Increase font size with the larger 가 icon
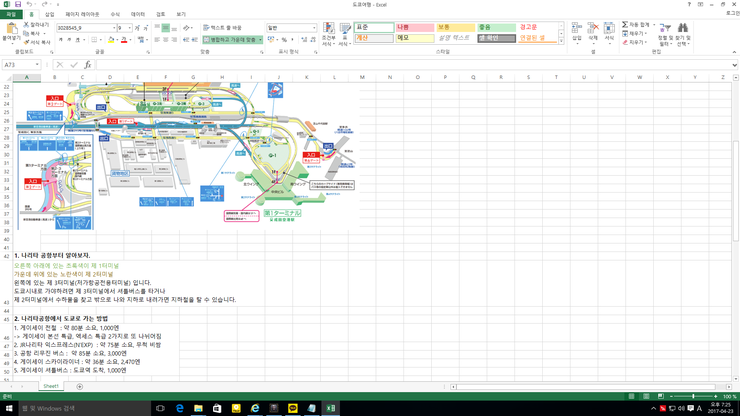Image resolution: width=740 pixels, height=416 pixels. tap(137, 28)
